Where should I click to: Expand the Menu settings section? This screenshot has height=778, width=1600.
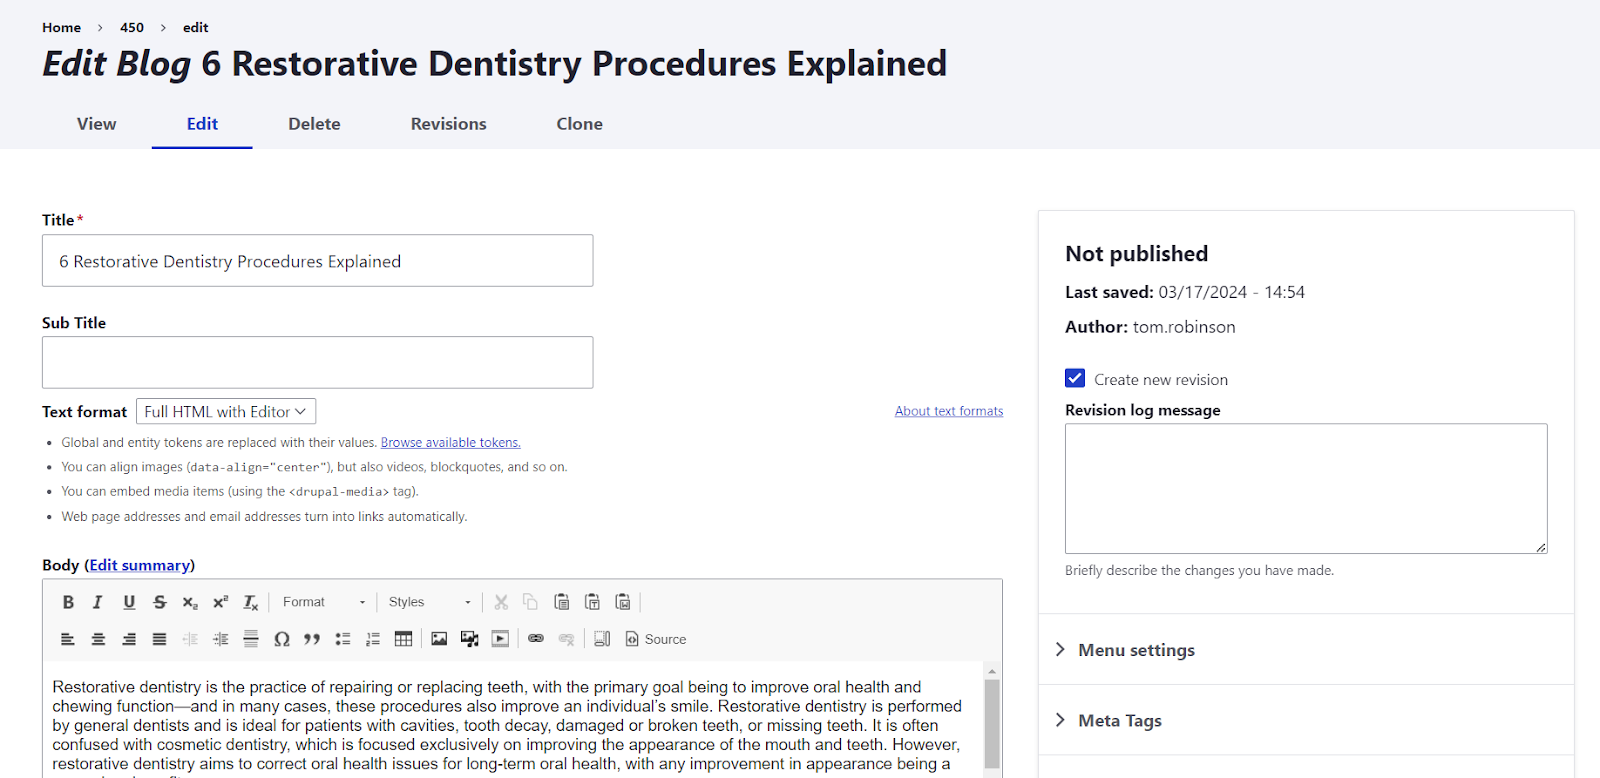point(1306,650)
